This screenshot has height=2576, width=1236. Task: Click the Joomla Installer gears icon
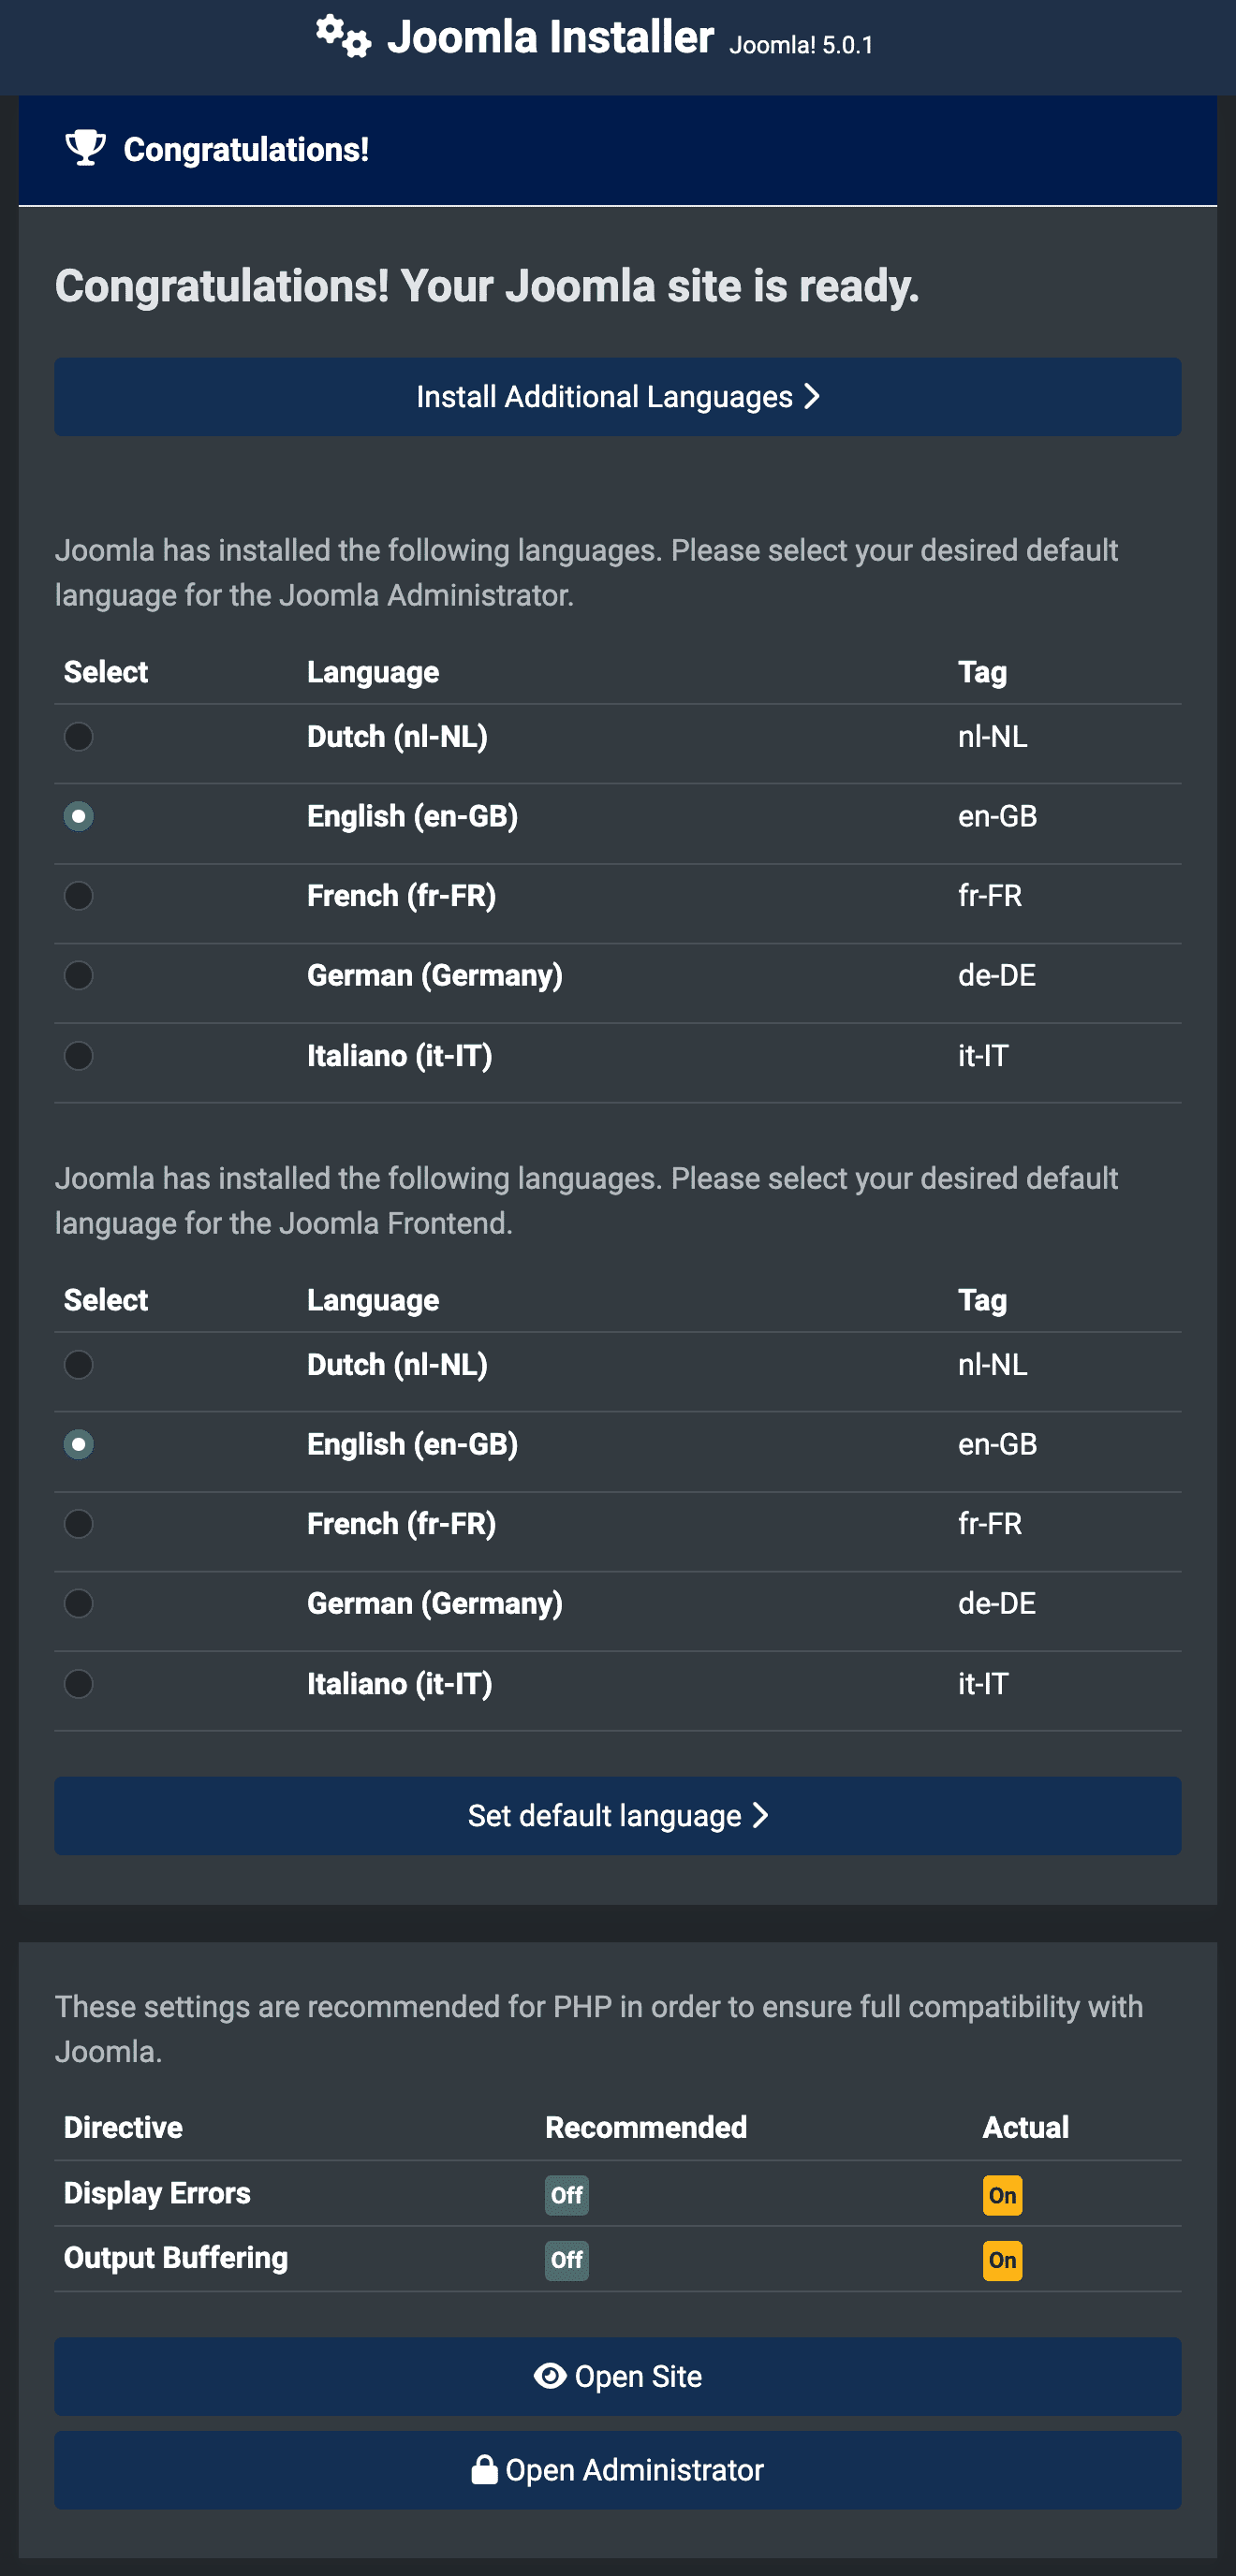pos(343,37)
